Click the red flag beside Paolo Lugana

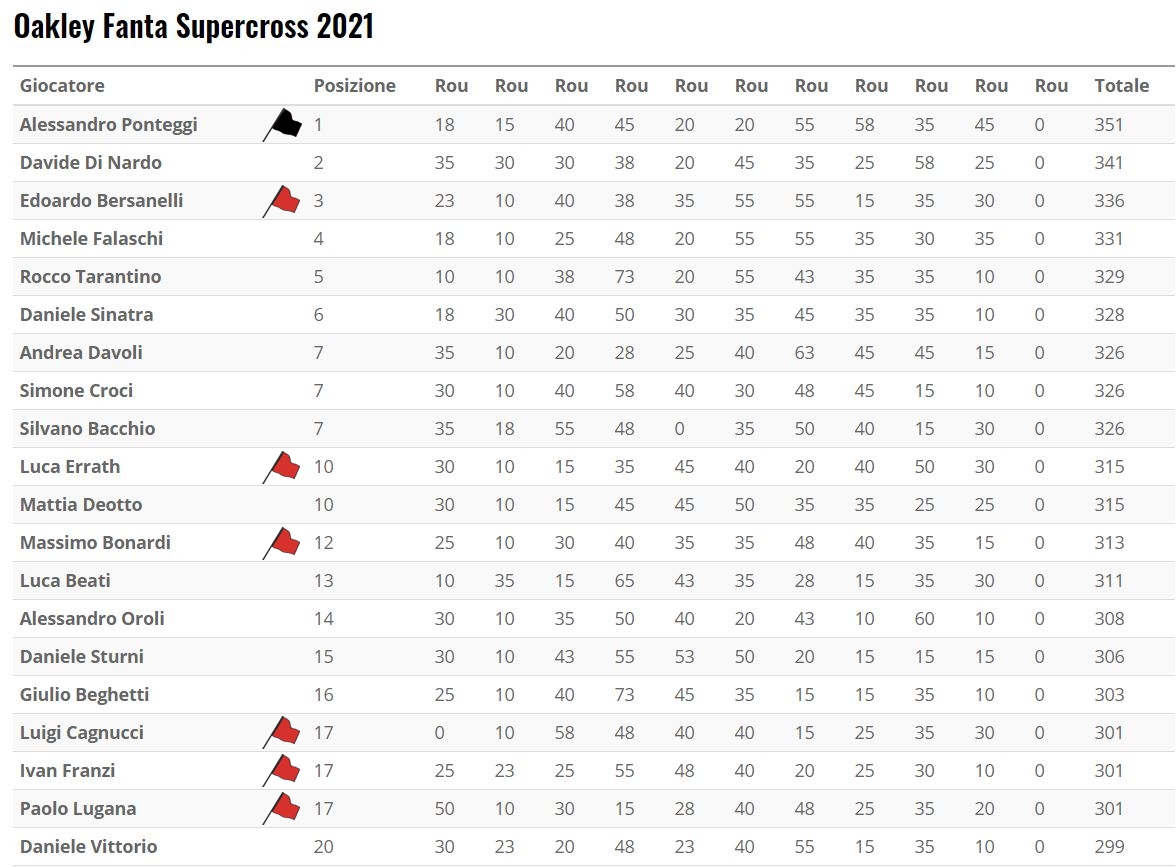[284, 808]
